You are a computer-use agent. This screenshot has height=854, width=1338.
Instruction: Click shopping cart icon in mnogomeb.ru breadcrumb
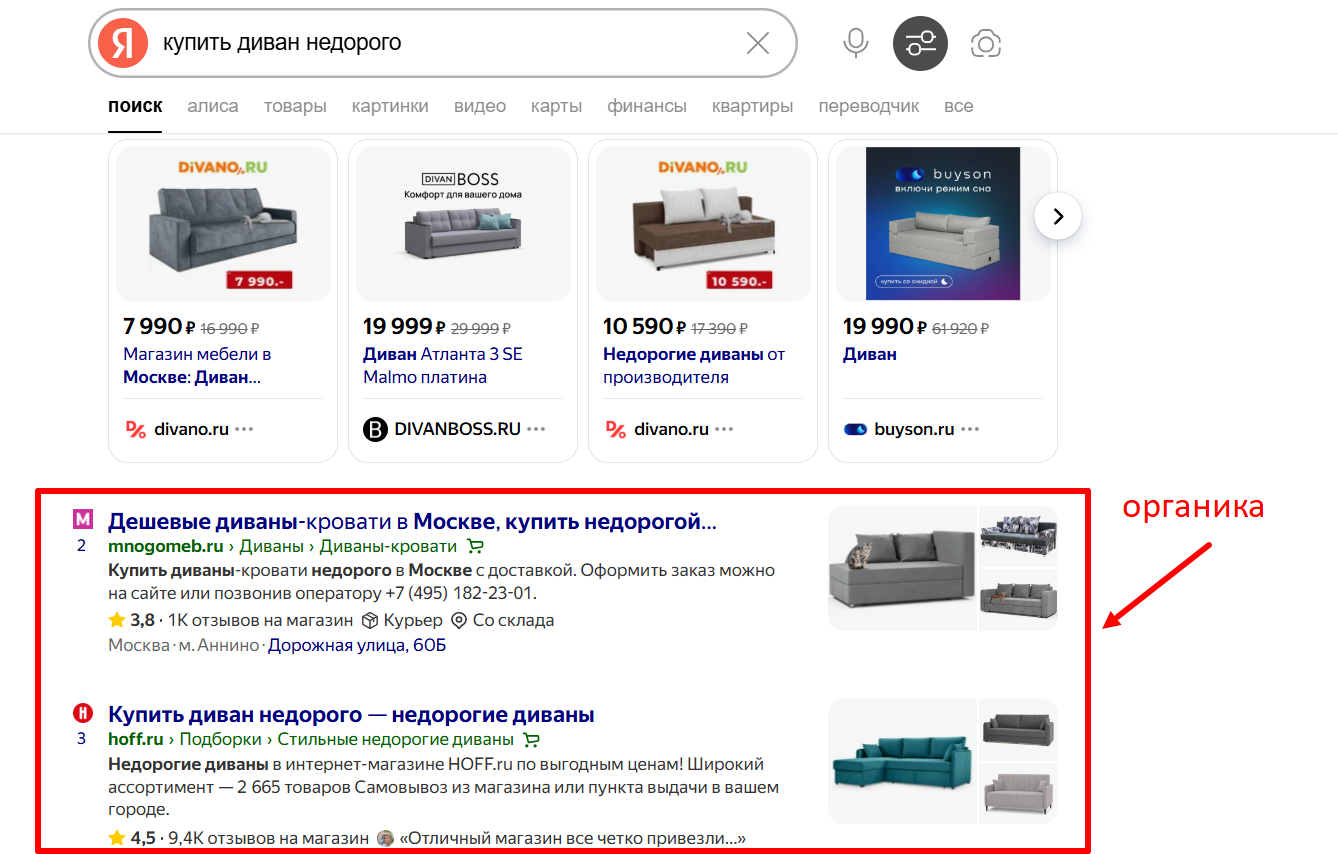(475, 546)
